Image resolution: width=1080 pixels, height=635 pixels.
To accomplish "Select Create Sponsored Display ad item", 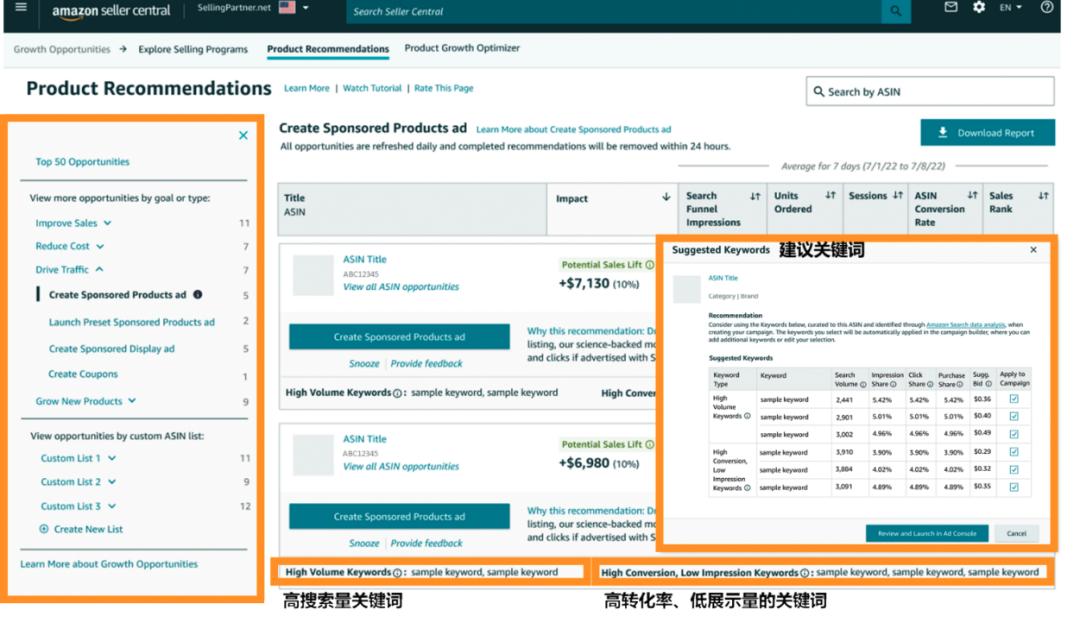I will (x=112, y=348).
